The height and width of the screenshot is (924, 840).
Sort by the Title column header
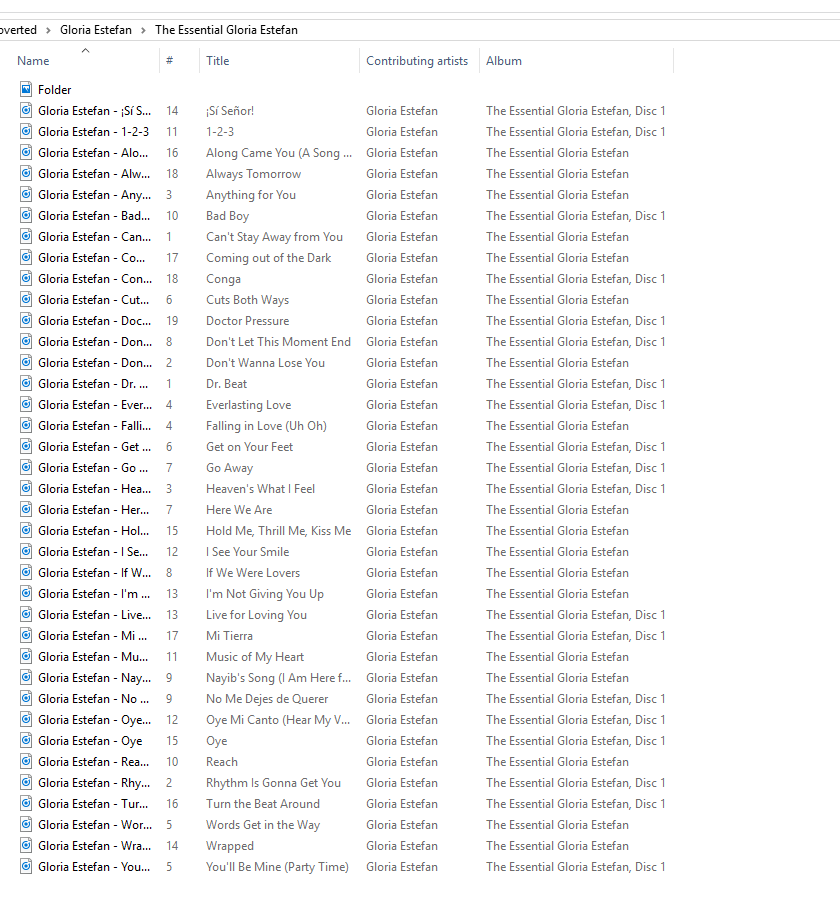(218, 61)
